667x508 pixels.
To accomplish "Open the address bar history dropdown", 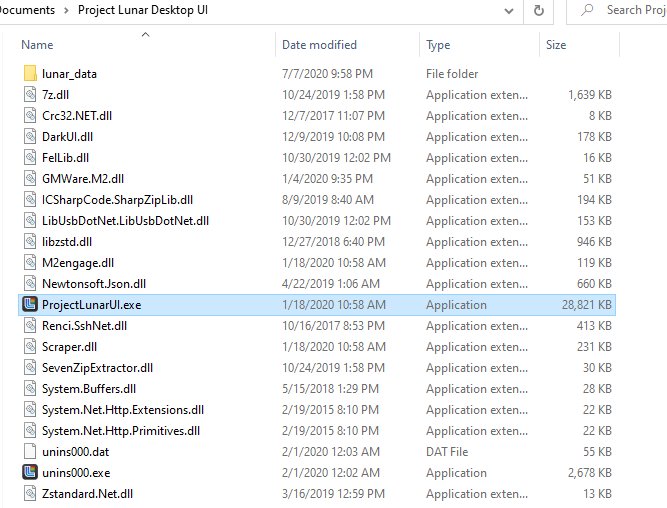I will pyautogui.click(x=509, y=11).
